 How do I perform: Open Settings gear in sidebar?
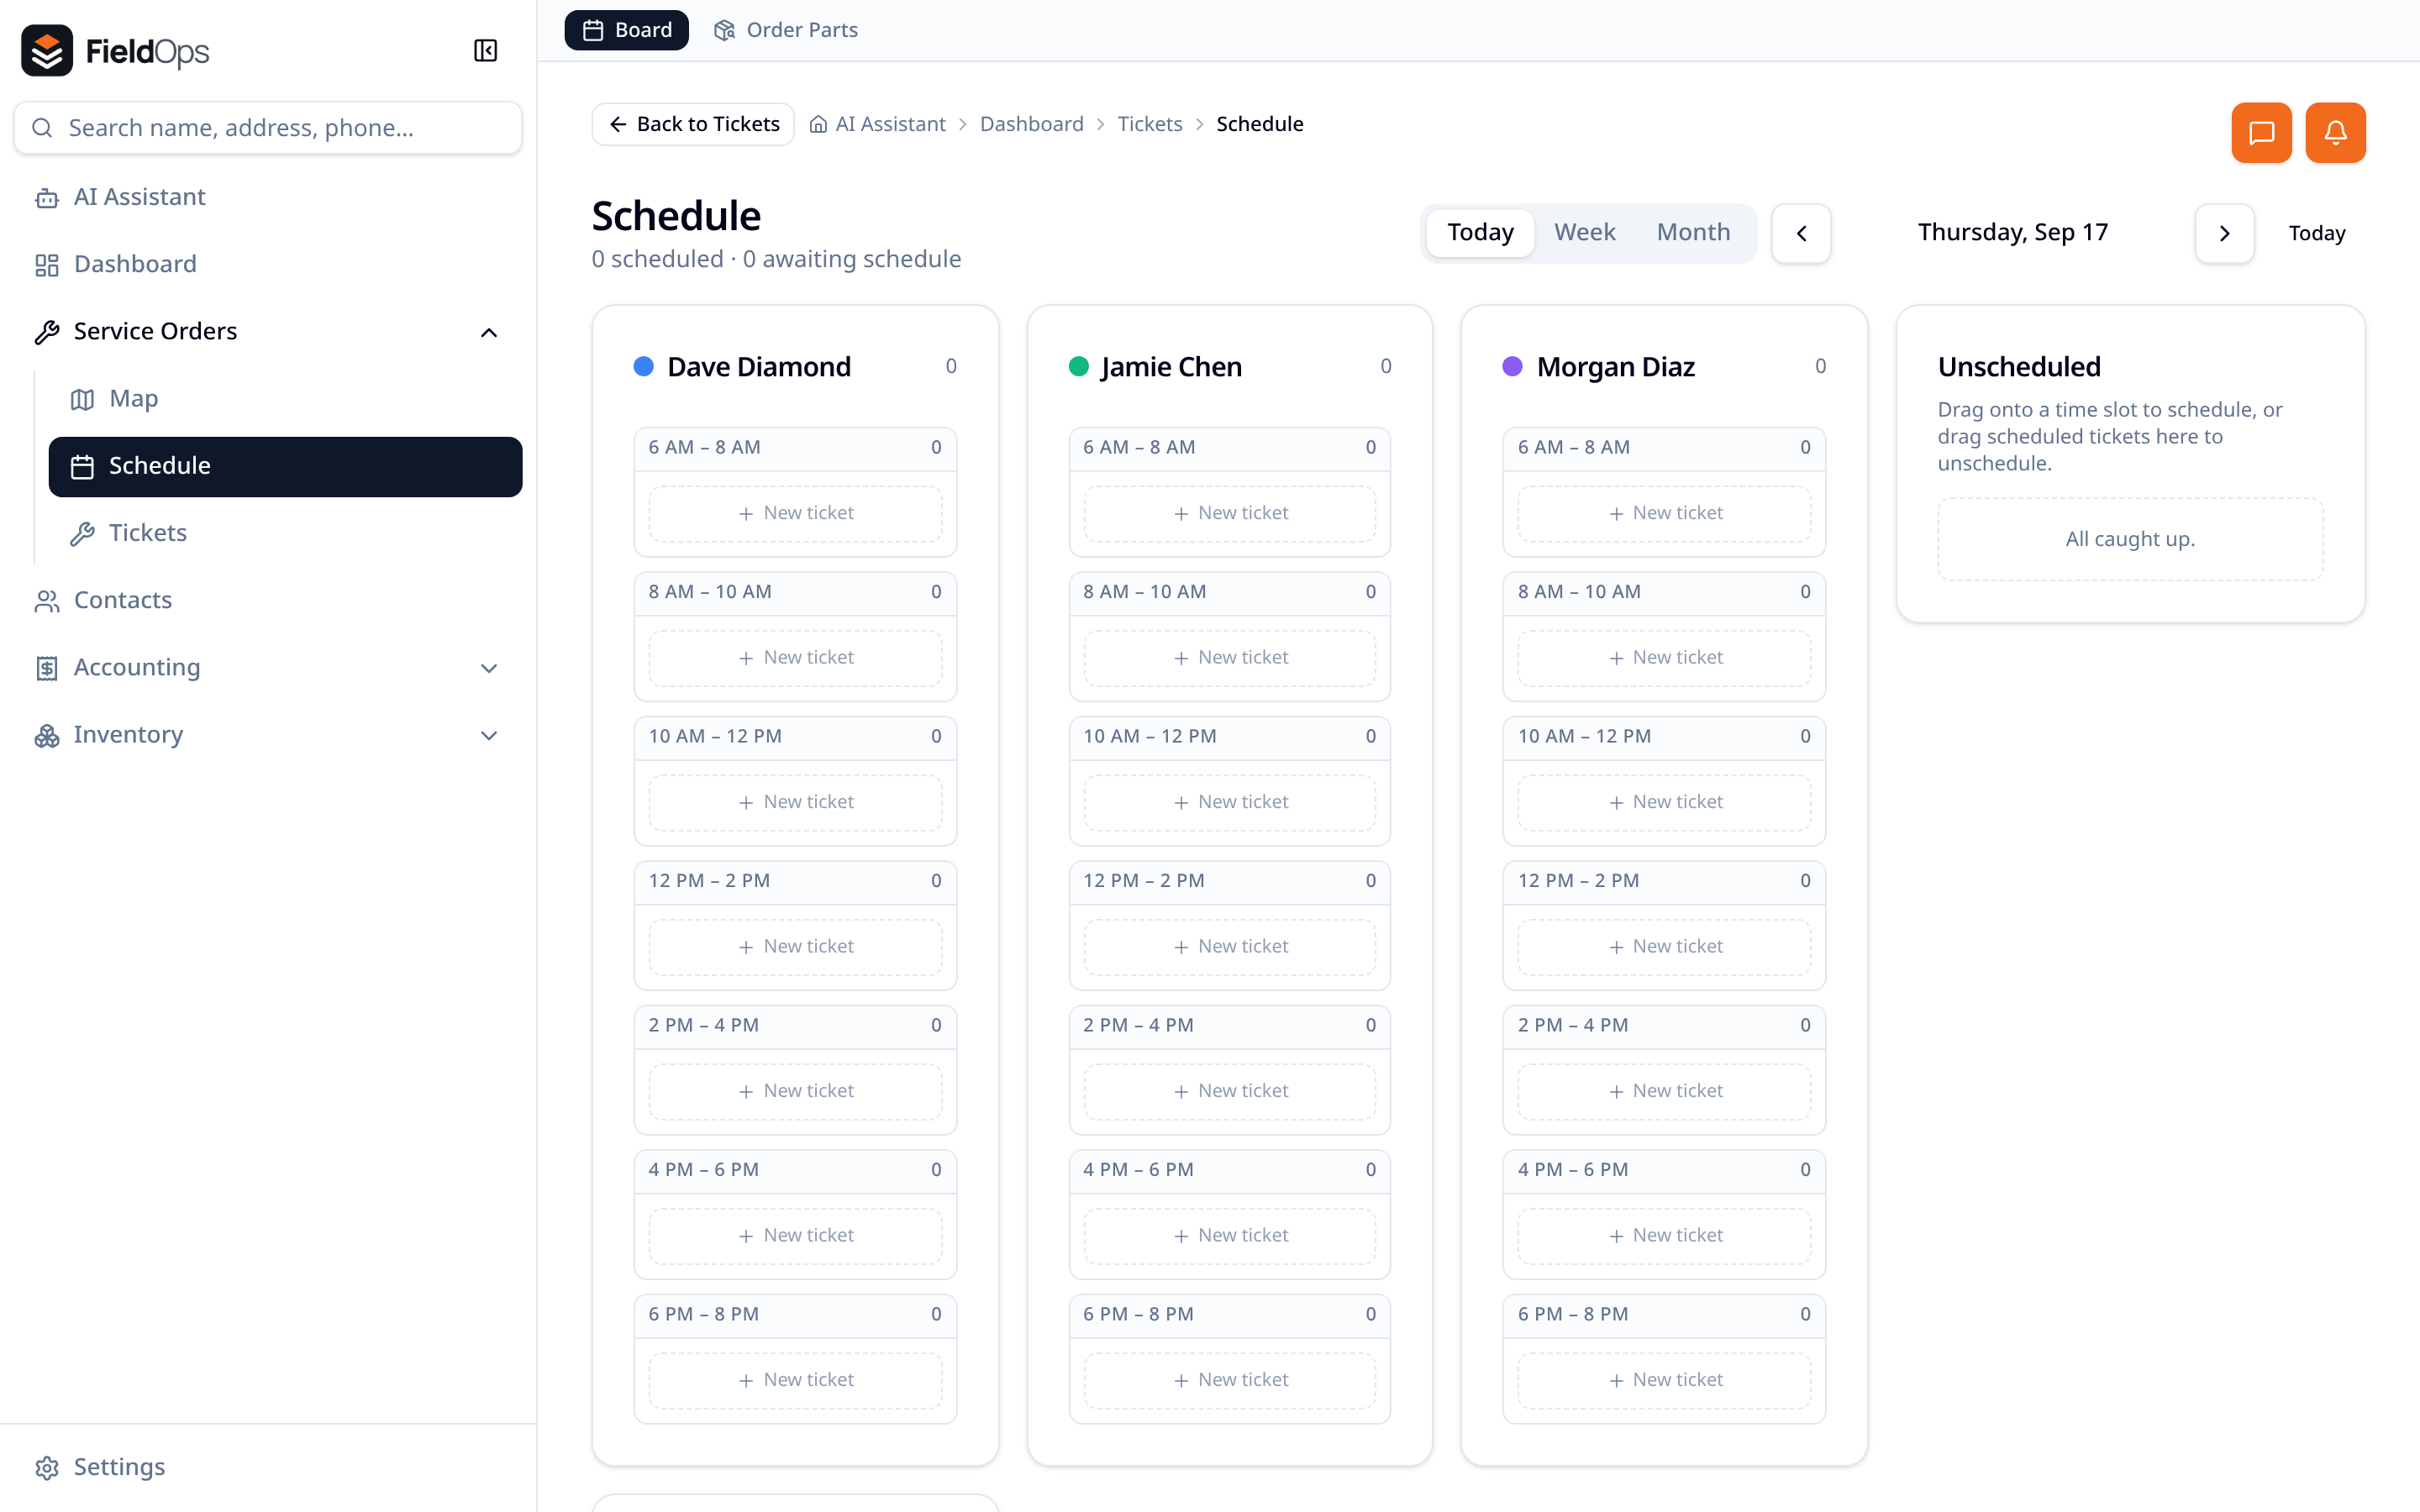(x=47, y=1467)
